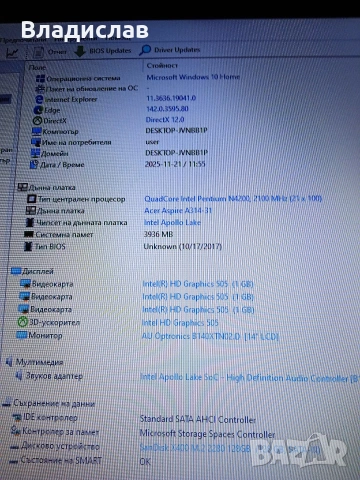
Task: Click the graph chart toolbar icon
Action: (13, 53)
